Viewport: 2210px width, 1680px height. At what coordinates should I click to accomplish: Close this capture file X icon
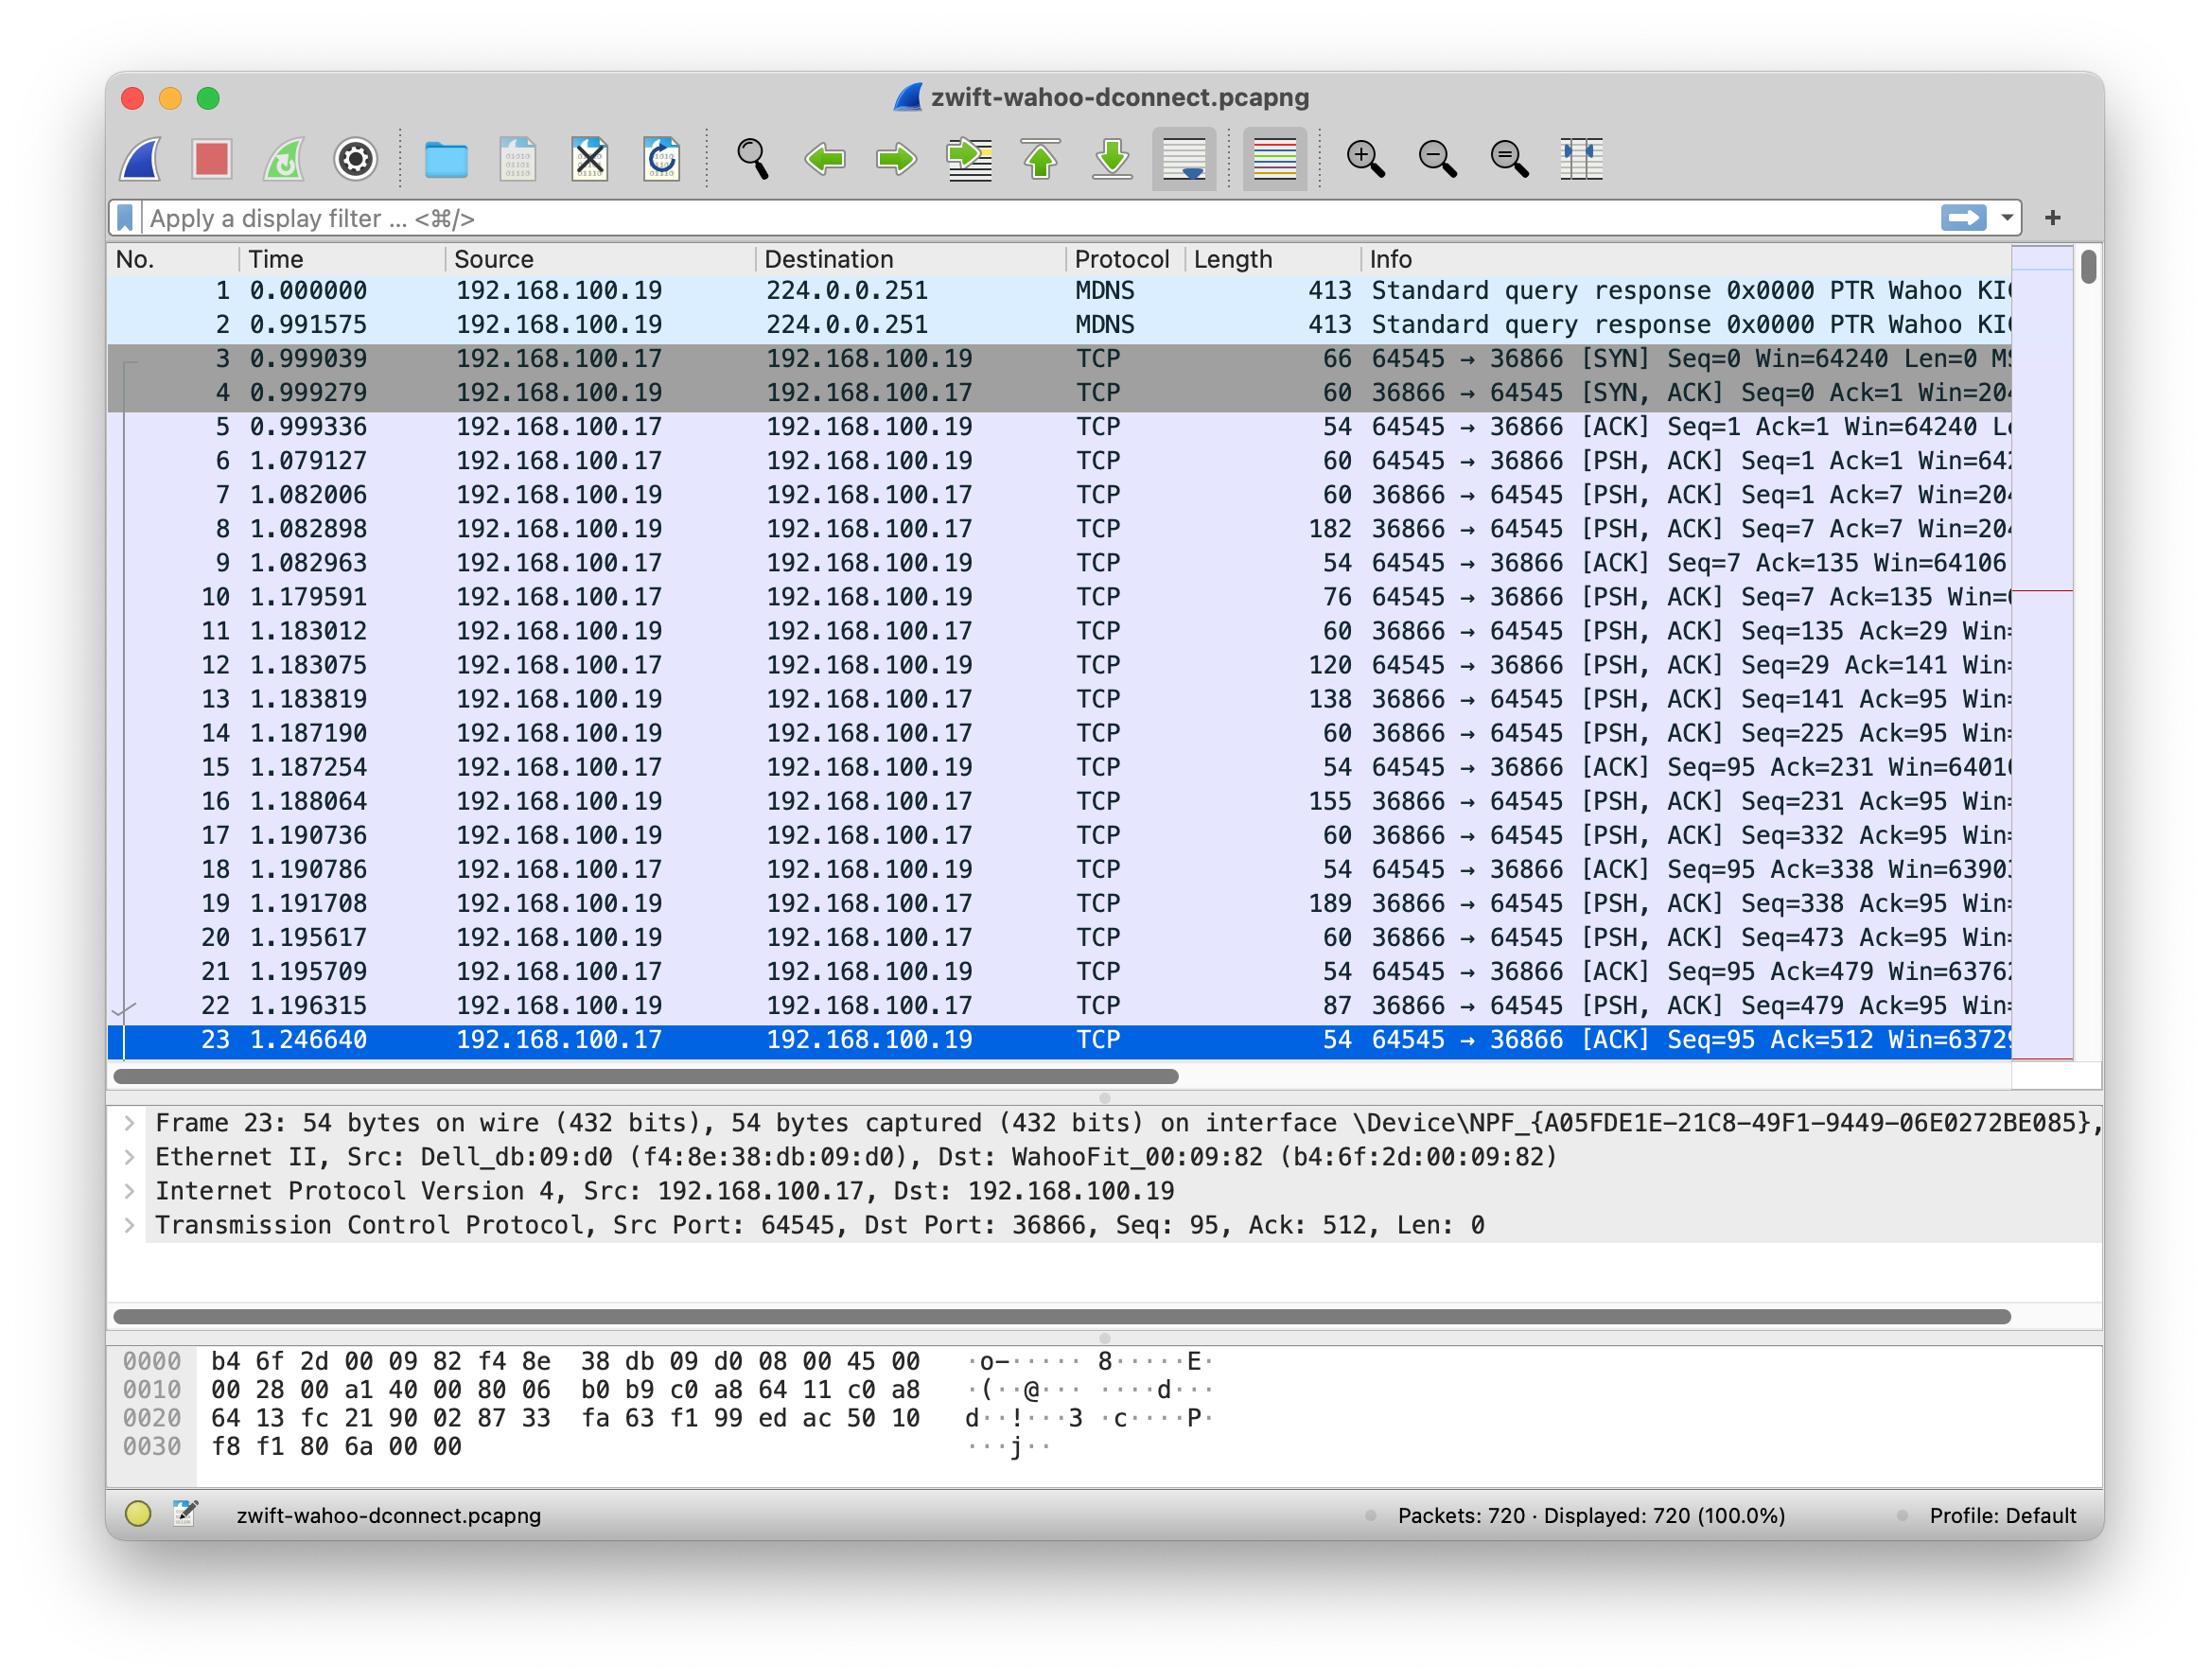click(590, 159)
